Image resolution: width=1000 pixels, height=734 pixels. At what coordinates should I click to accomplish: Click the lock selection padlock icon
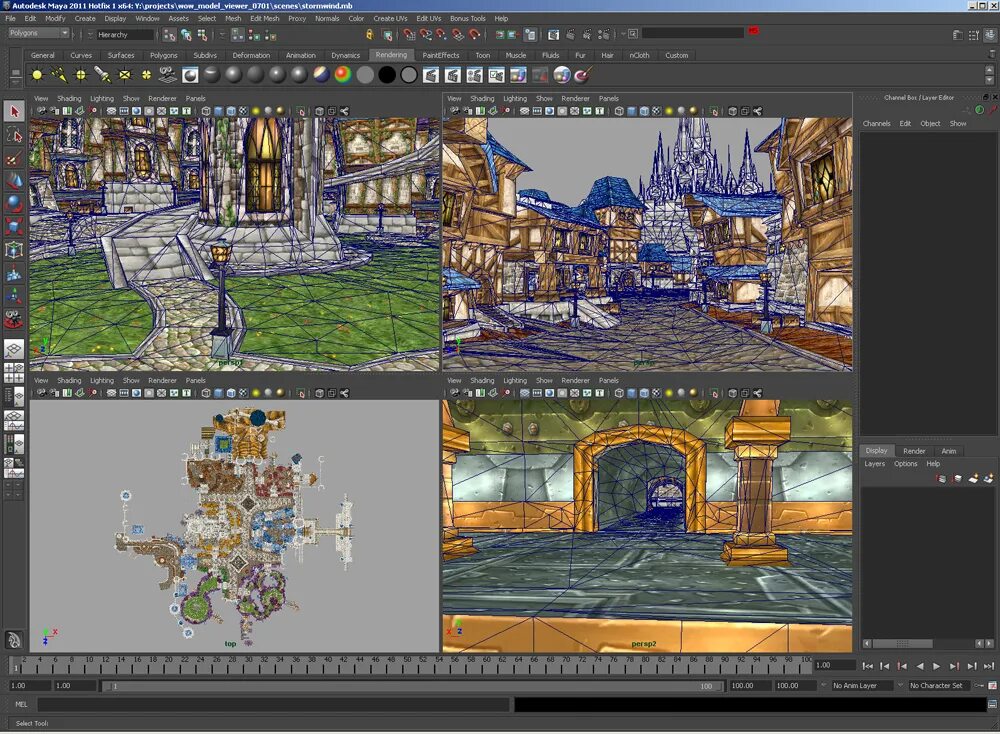[369, 34]
